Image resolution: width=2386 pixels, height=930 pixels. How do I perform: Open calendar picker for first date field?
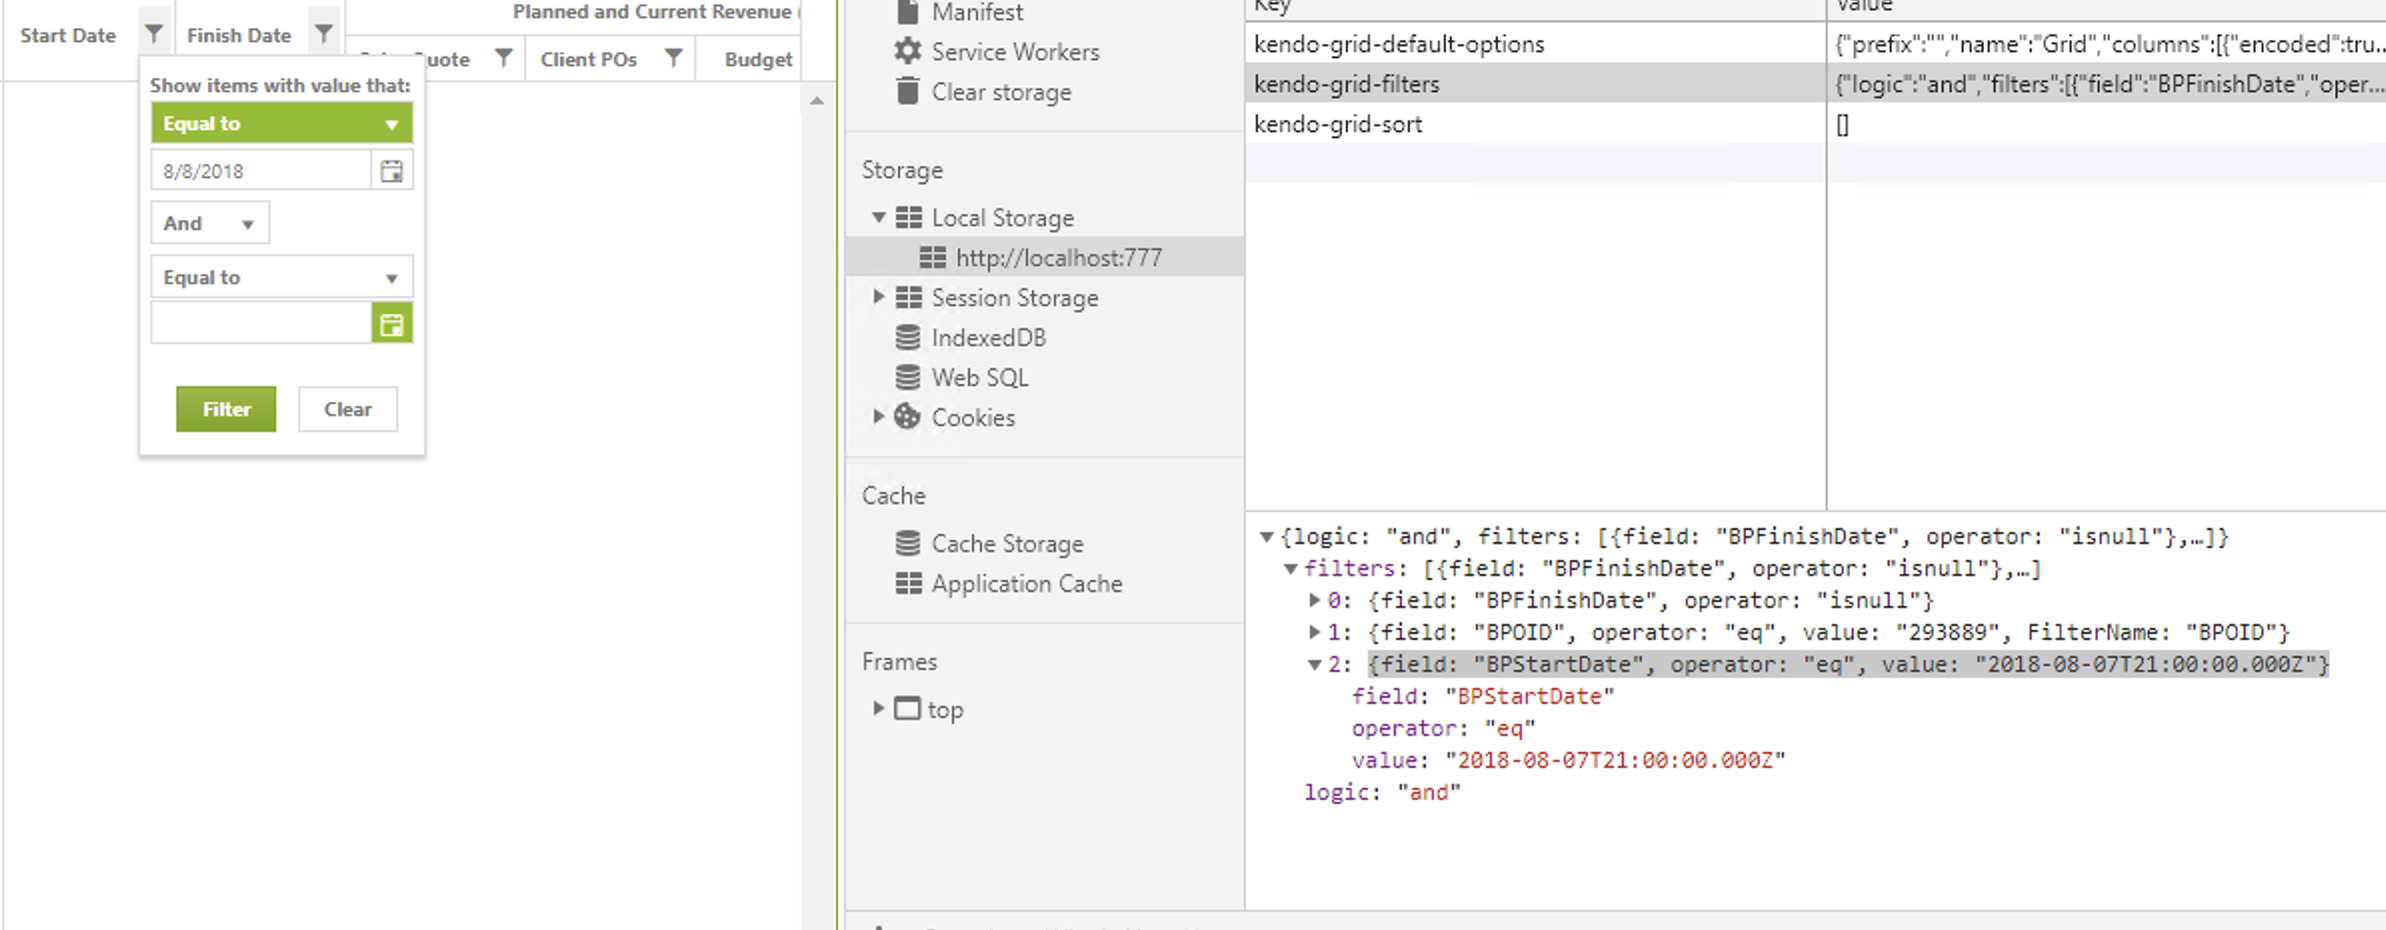(392, 171)
